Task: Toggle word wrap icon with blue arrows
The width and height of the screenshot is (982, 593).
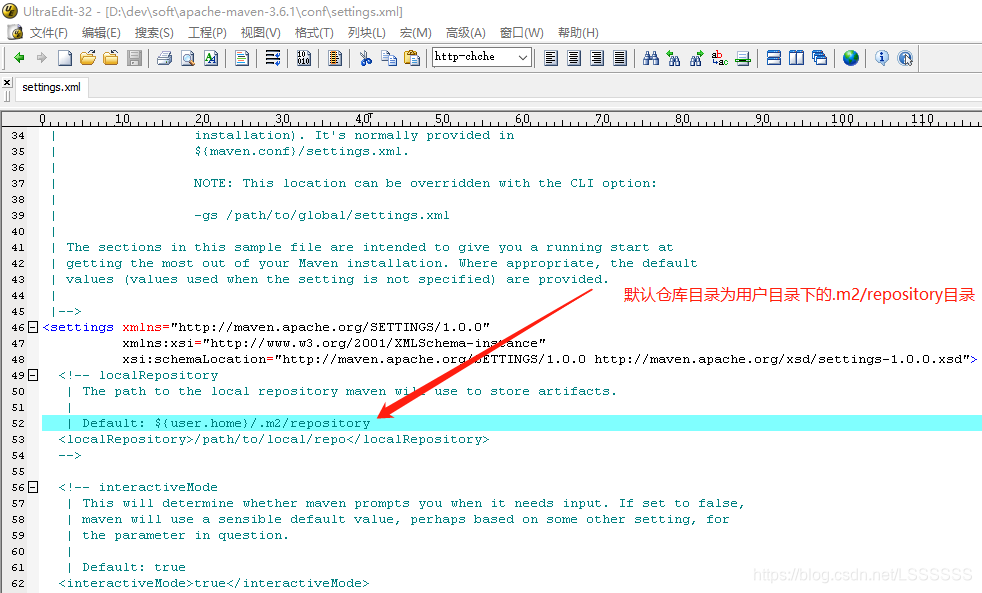Action: [272, 58]
